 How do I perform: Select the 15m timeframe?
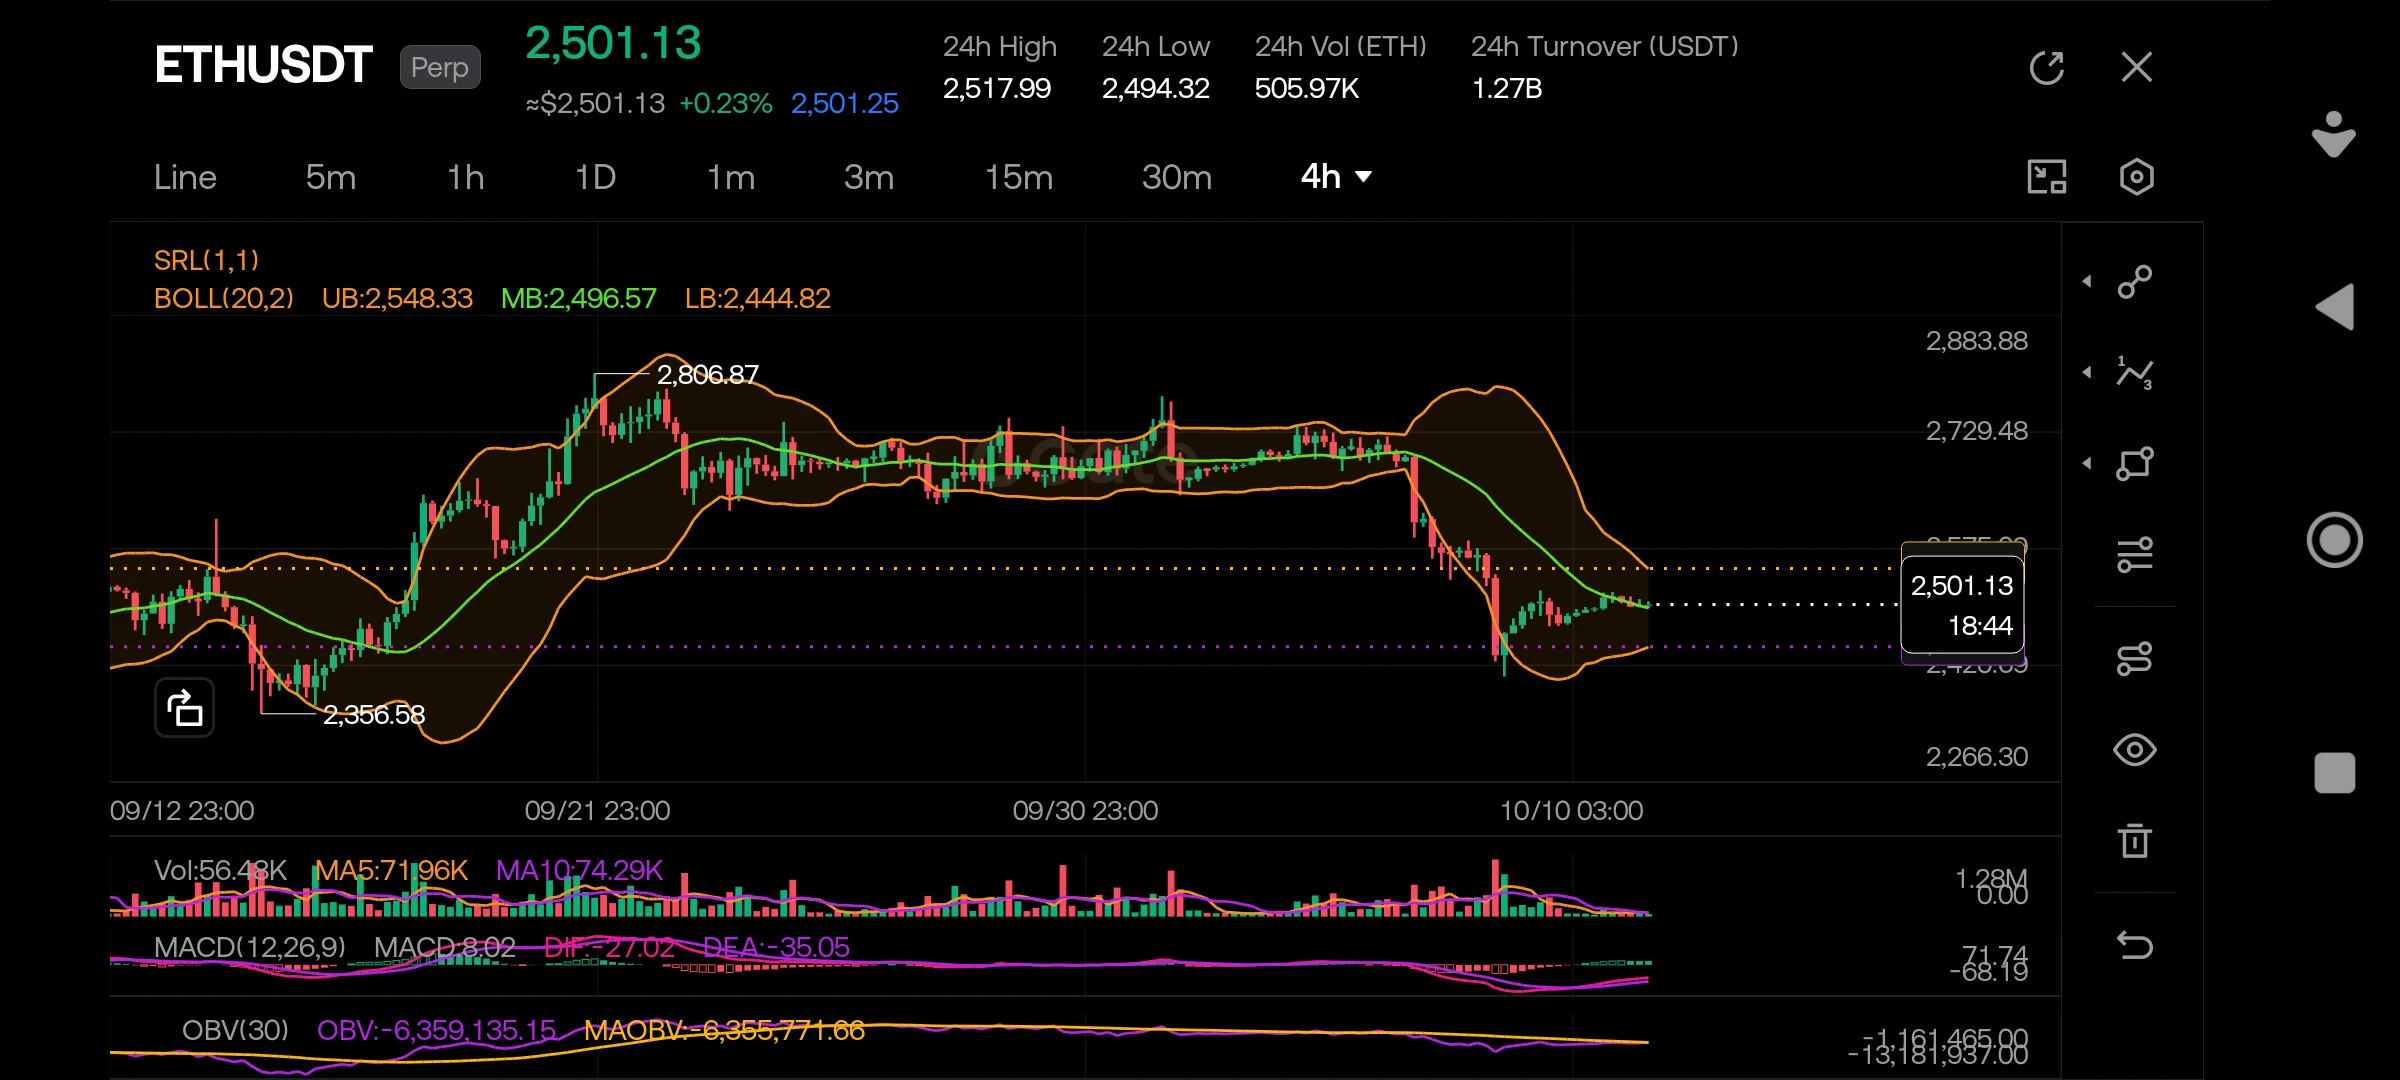tap(1019, 177)
